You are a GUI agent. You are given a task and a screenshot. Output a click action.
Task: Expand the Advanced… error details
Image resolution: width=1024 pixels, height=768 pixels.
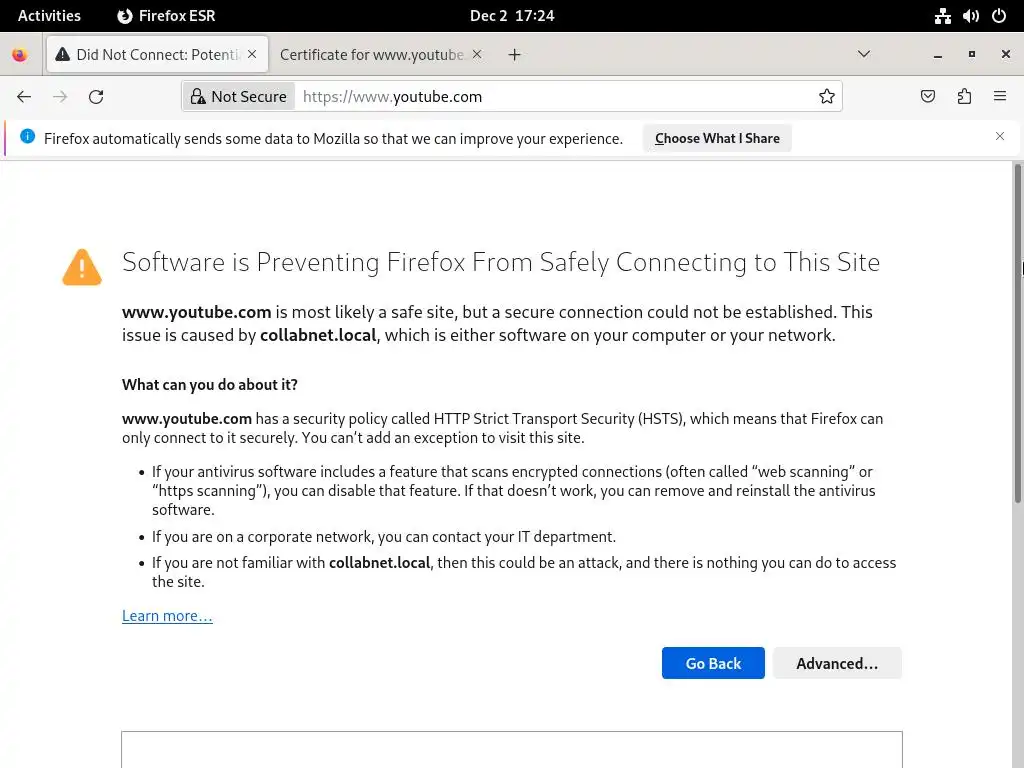point(837,663)
